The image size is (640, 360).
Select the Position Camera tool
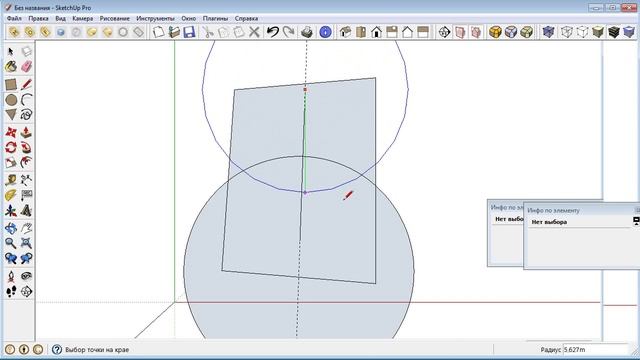tap(11, 276)
